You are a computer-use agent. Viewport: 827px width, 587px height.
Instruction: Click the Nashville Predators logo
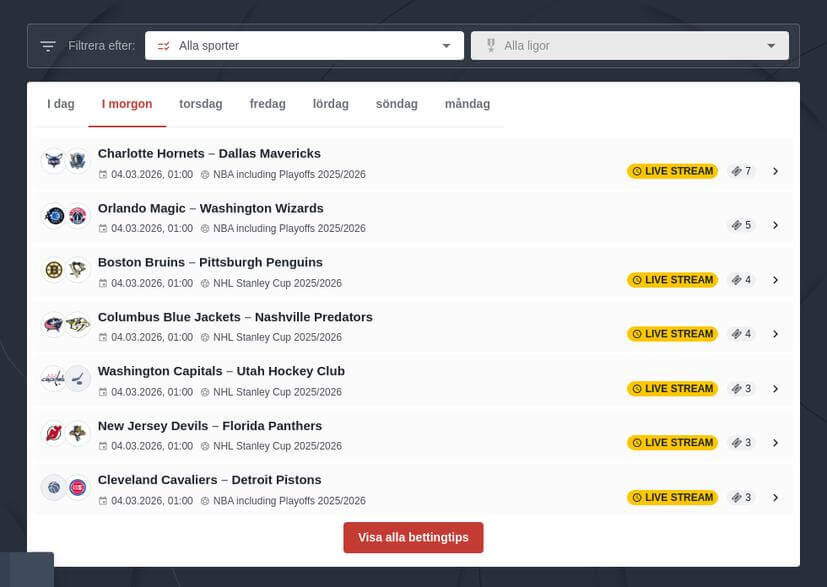tap(78, 324)
